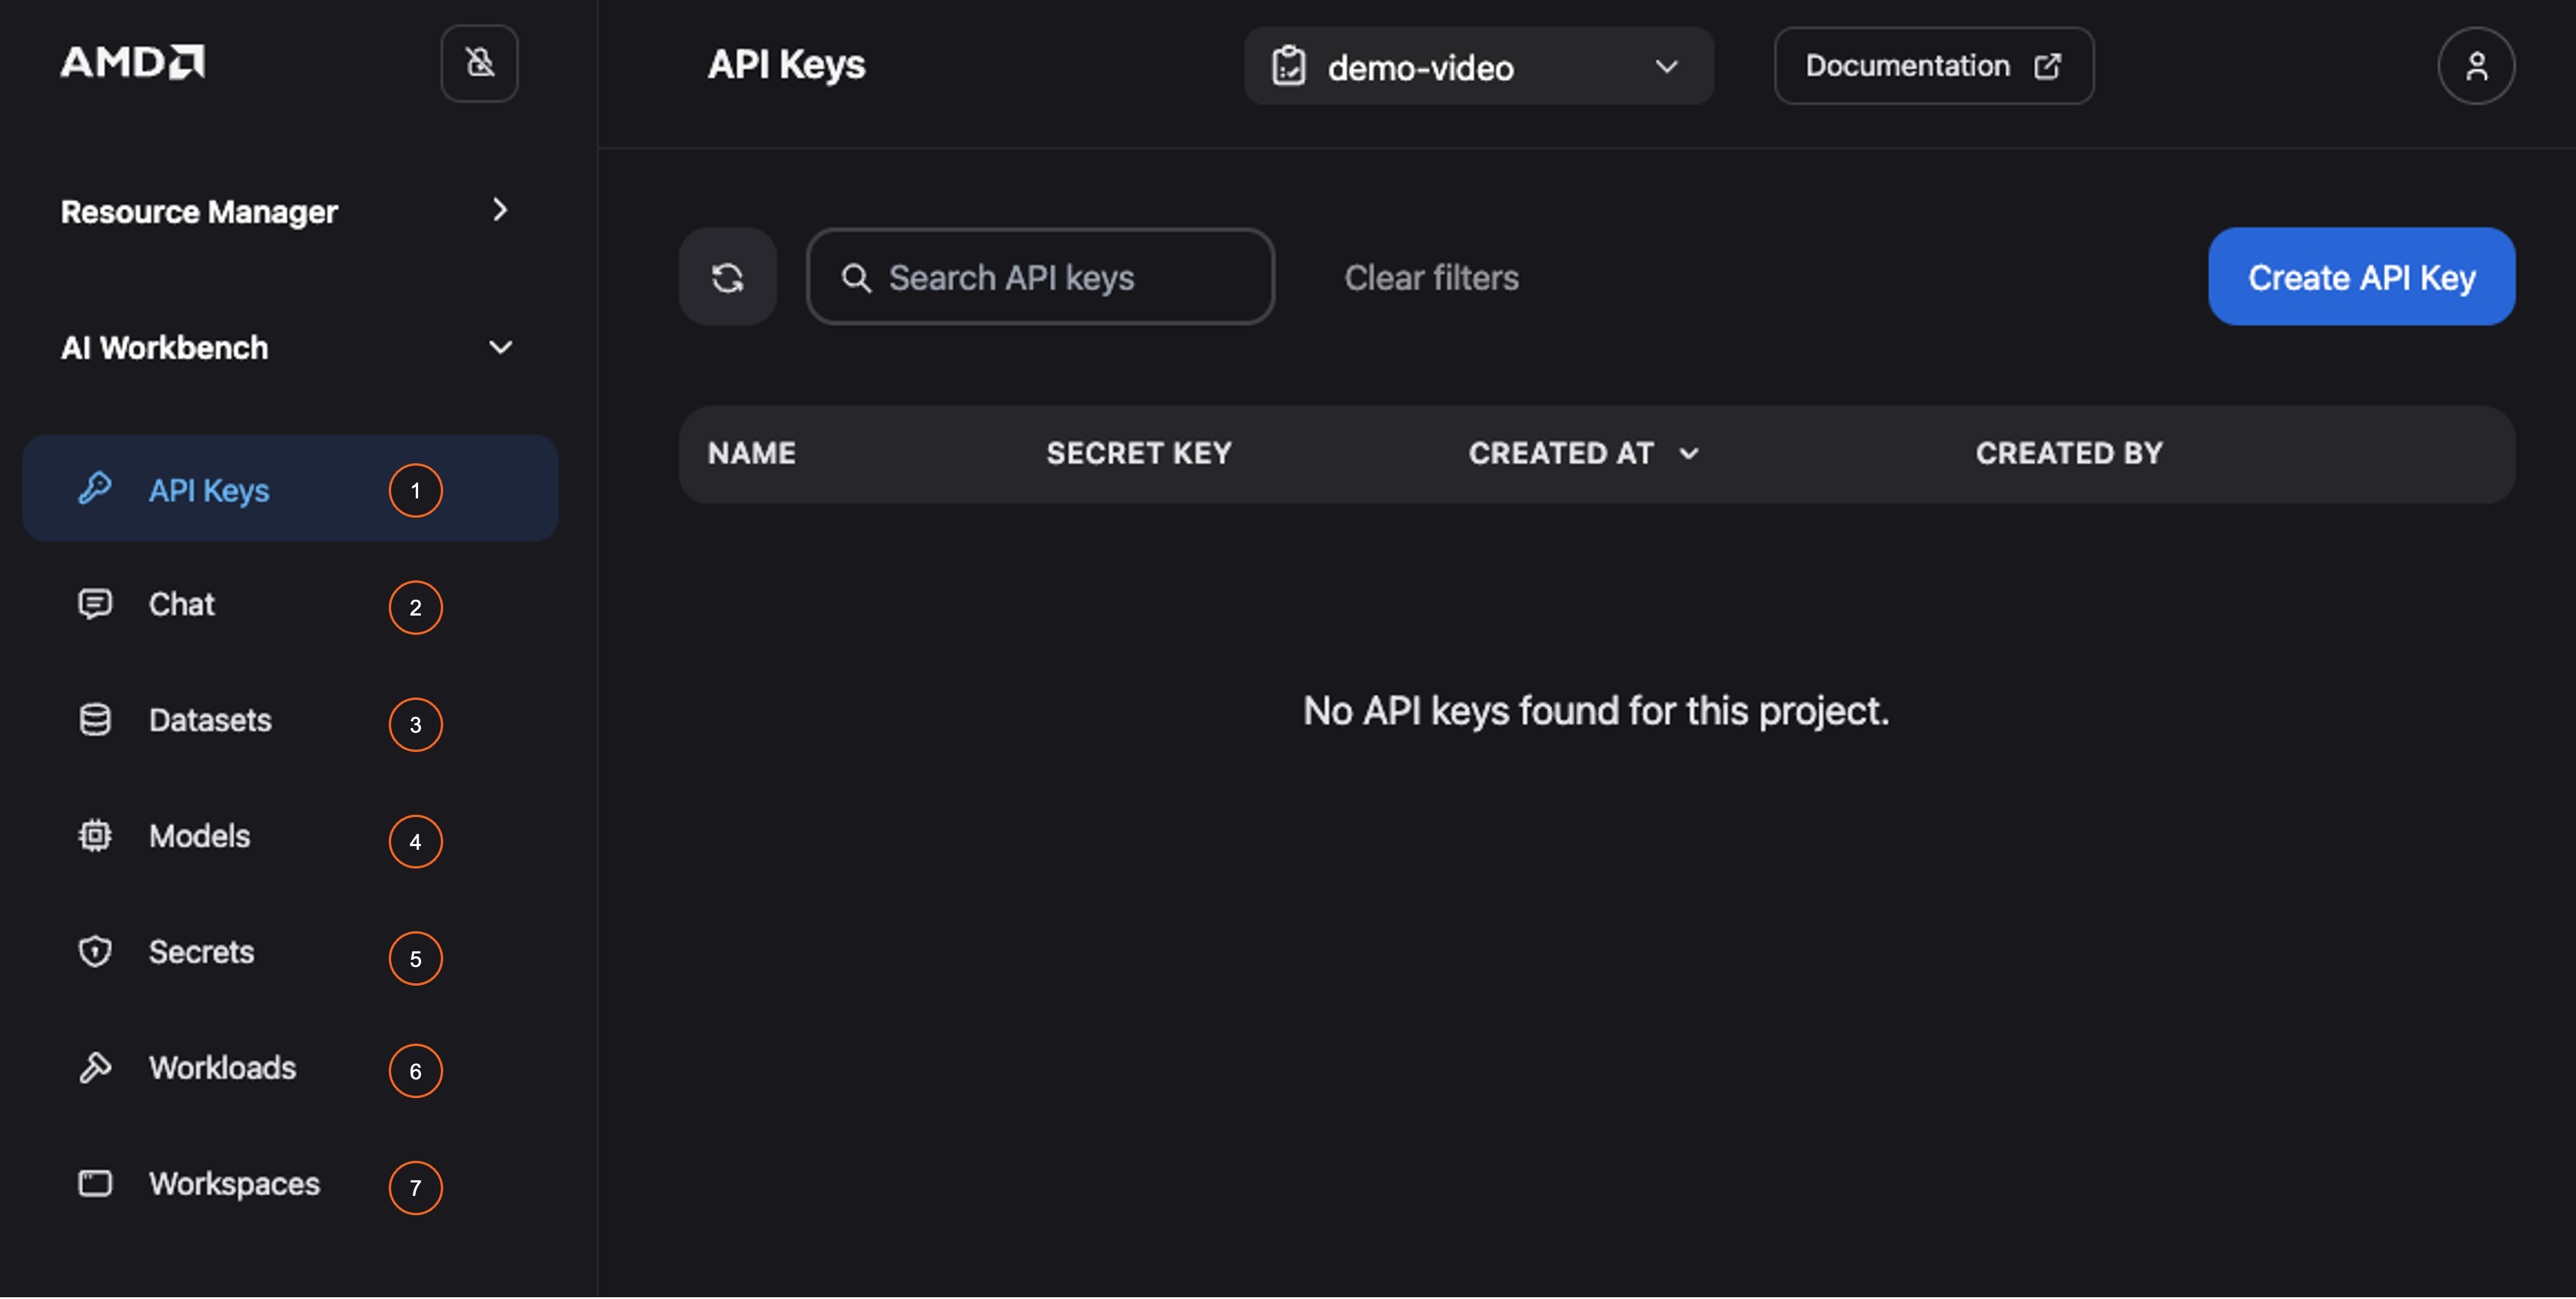Screen dimensions: 2576x1299
Task: Open the Documentation link
Action: pyautogui.click(x=1933, y=66)
